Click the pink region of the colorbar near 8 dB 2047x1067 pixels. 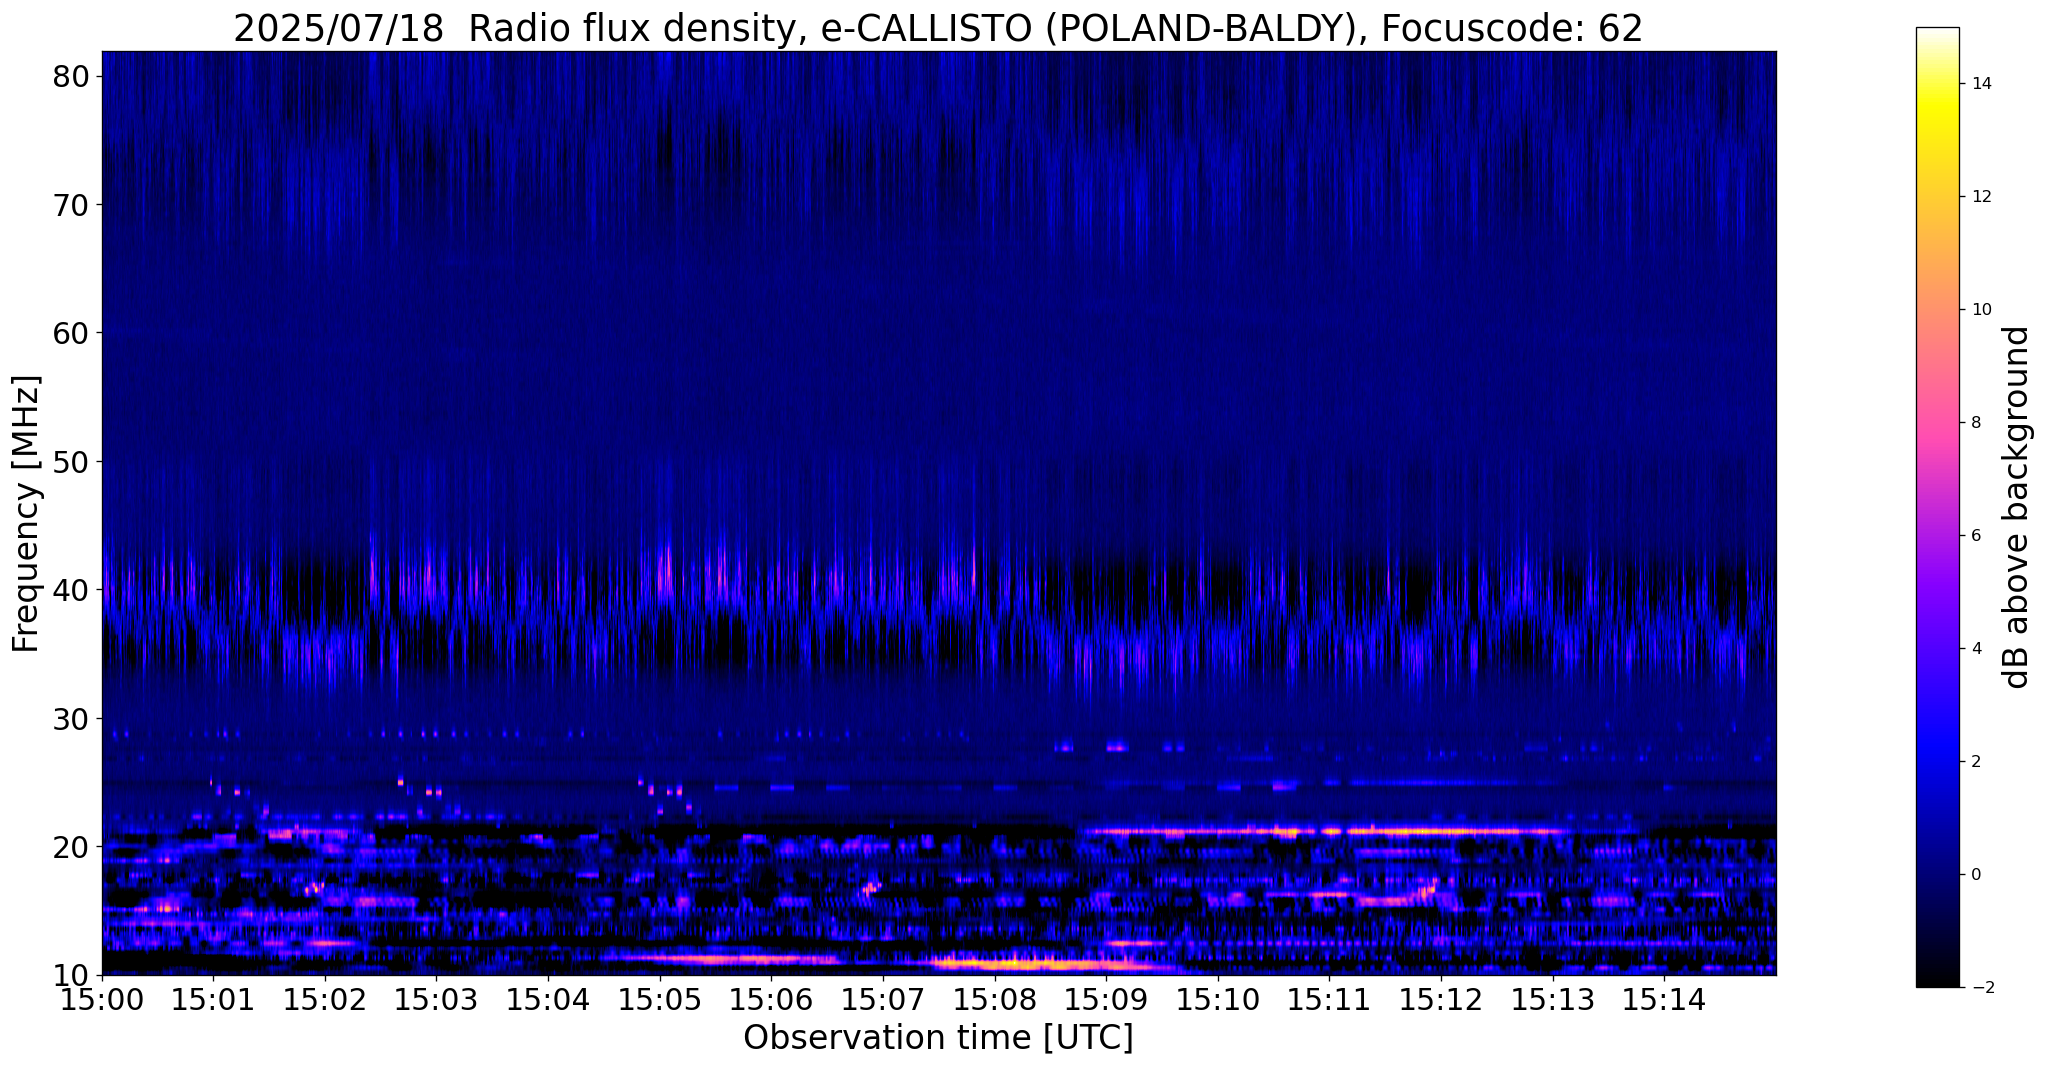pyautogui.click(x=1937, y=422)
